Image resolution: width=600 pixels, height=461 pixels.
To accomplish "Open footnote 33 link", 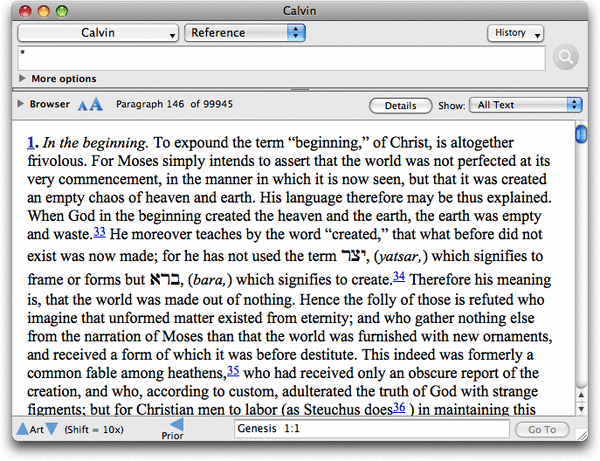I will (x=99, y=232).
